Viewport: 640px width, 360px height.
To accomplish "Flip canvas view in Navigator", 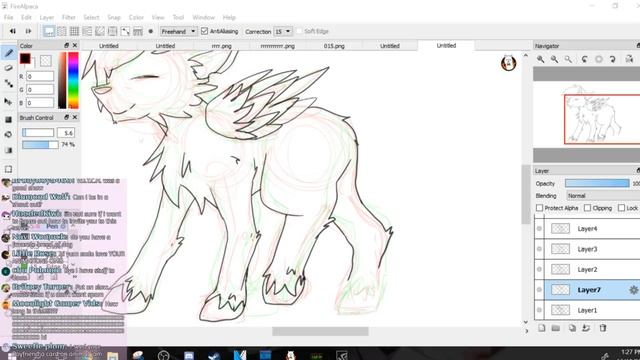I will (629, 59).
